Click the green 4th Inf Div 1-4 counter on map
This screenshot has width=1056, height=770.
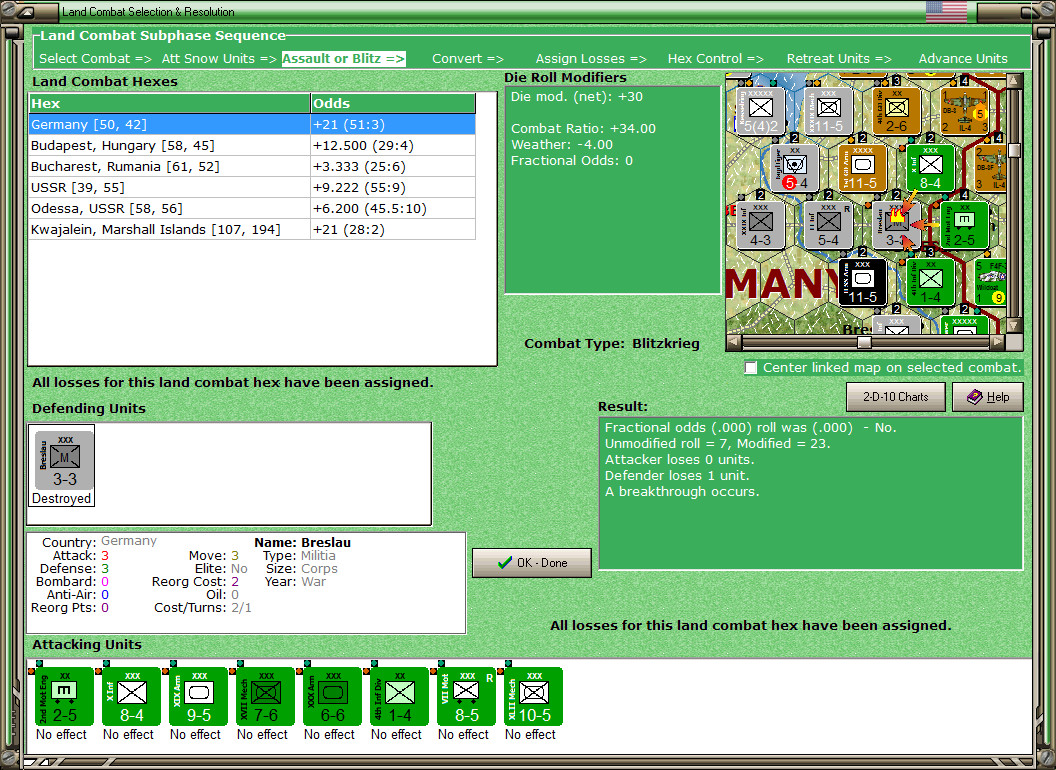point(930,282)
